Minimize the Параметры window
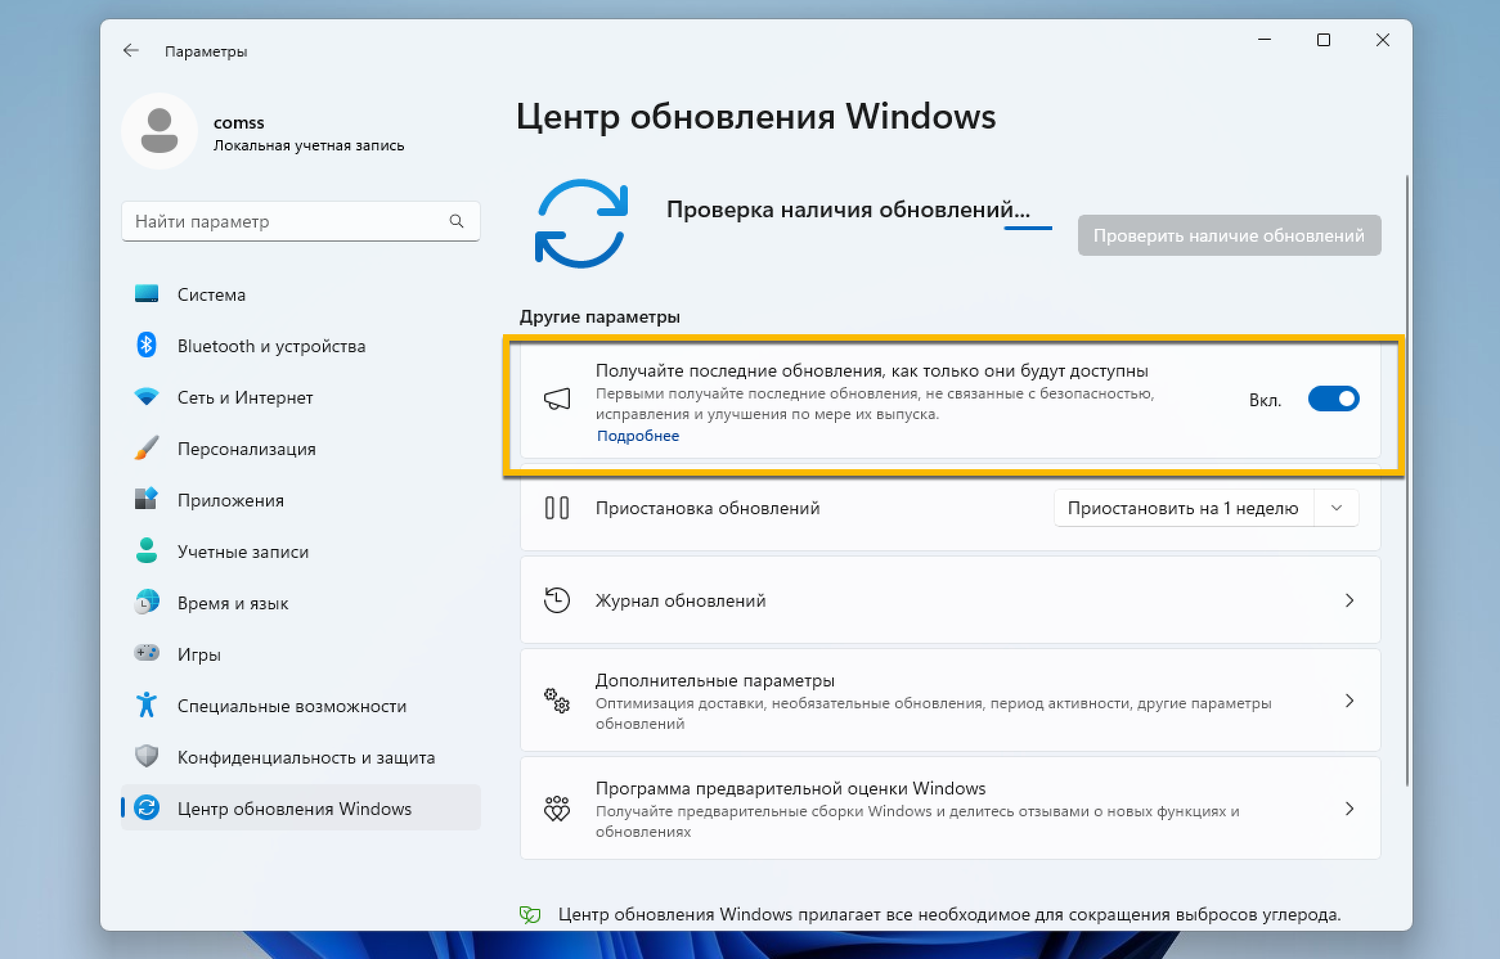 click(x=1265, y=40)
